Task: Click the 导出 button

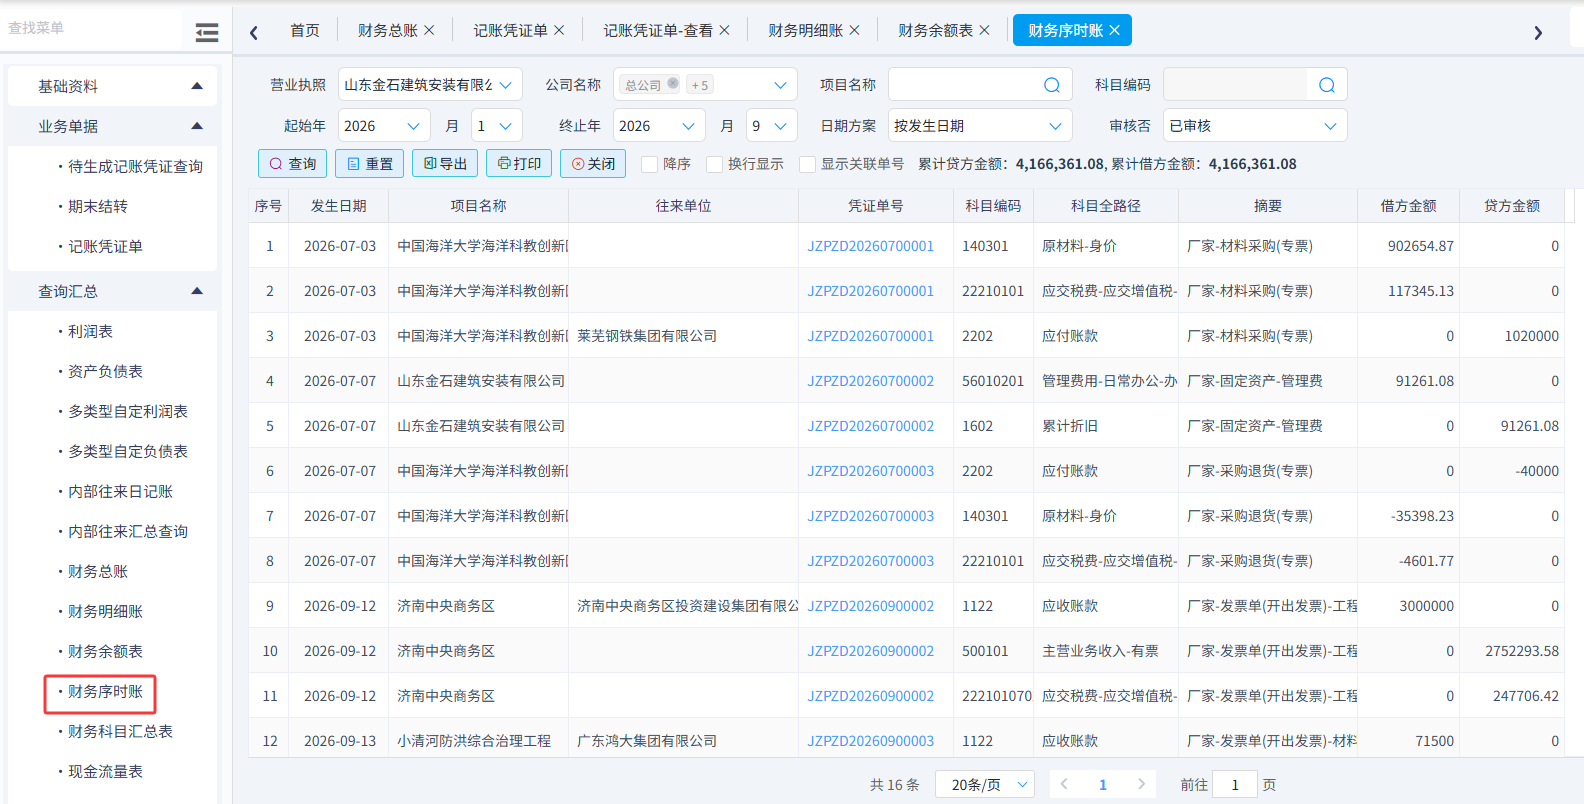Action: click(445, 163)
